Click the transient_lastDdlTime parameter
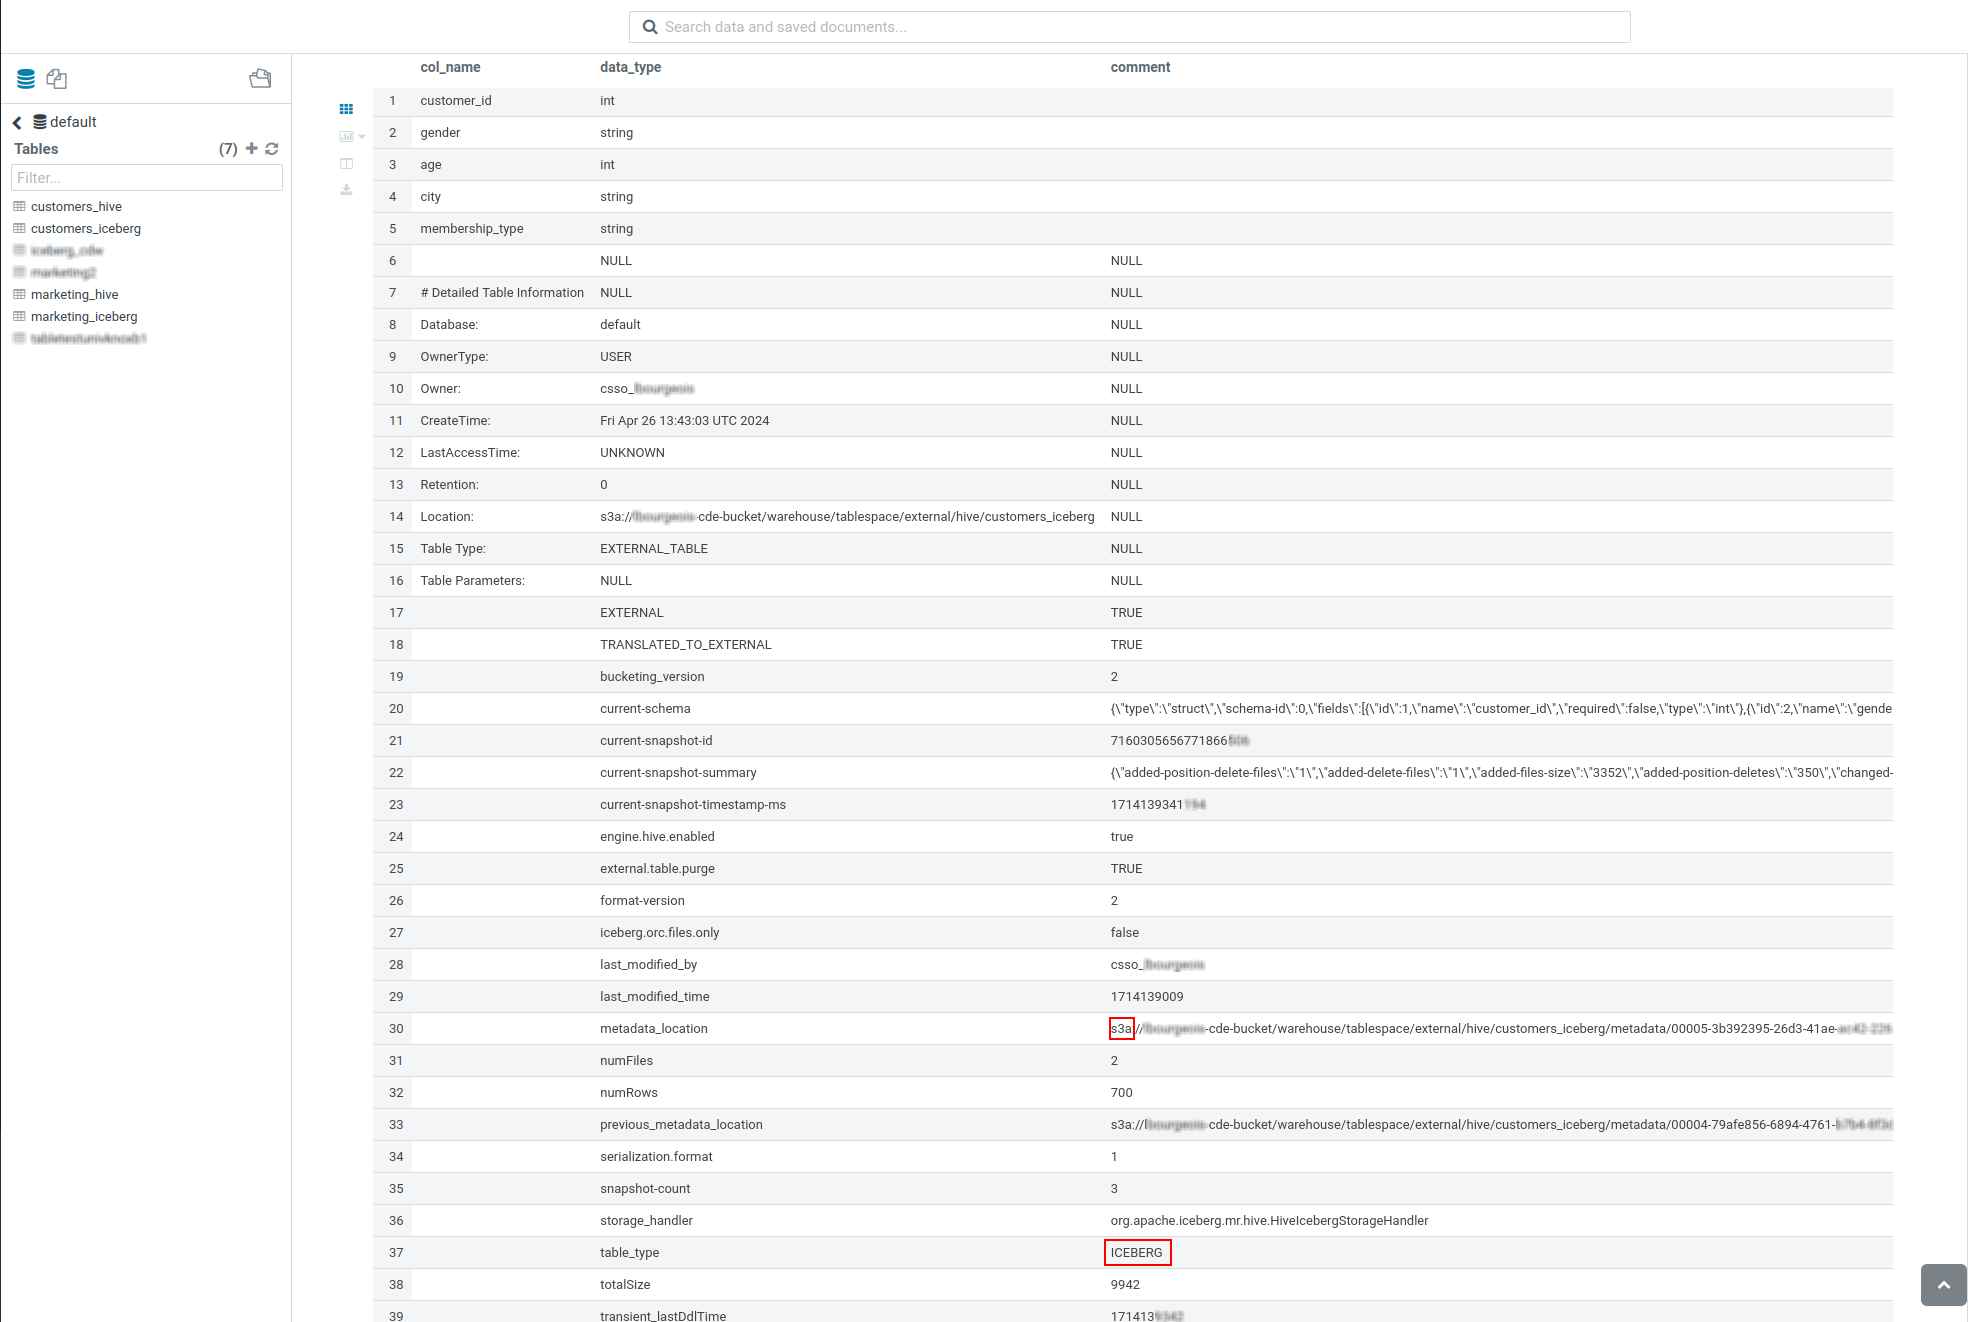 [x=663, y=1316]
